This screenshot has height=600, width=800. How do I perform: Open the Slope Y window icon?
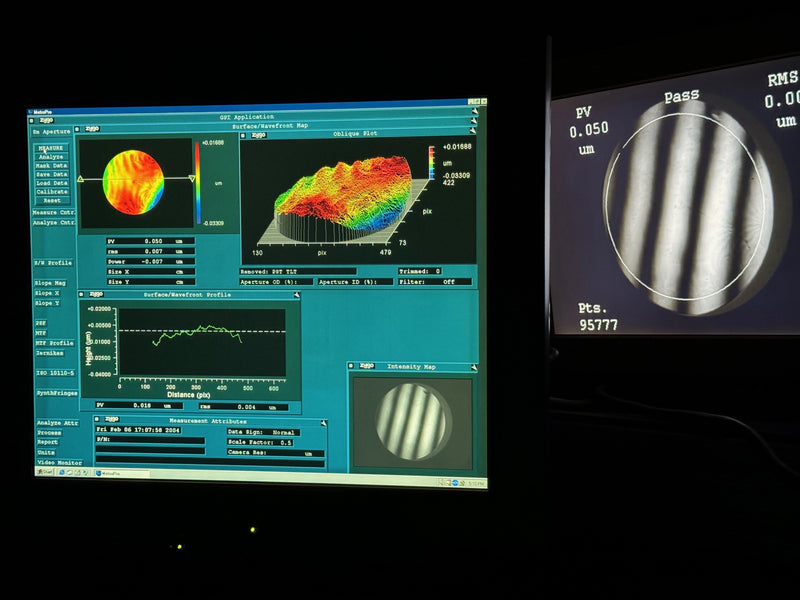click(47, 303)
